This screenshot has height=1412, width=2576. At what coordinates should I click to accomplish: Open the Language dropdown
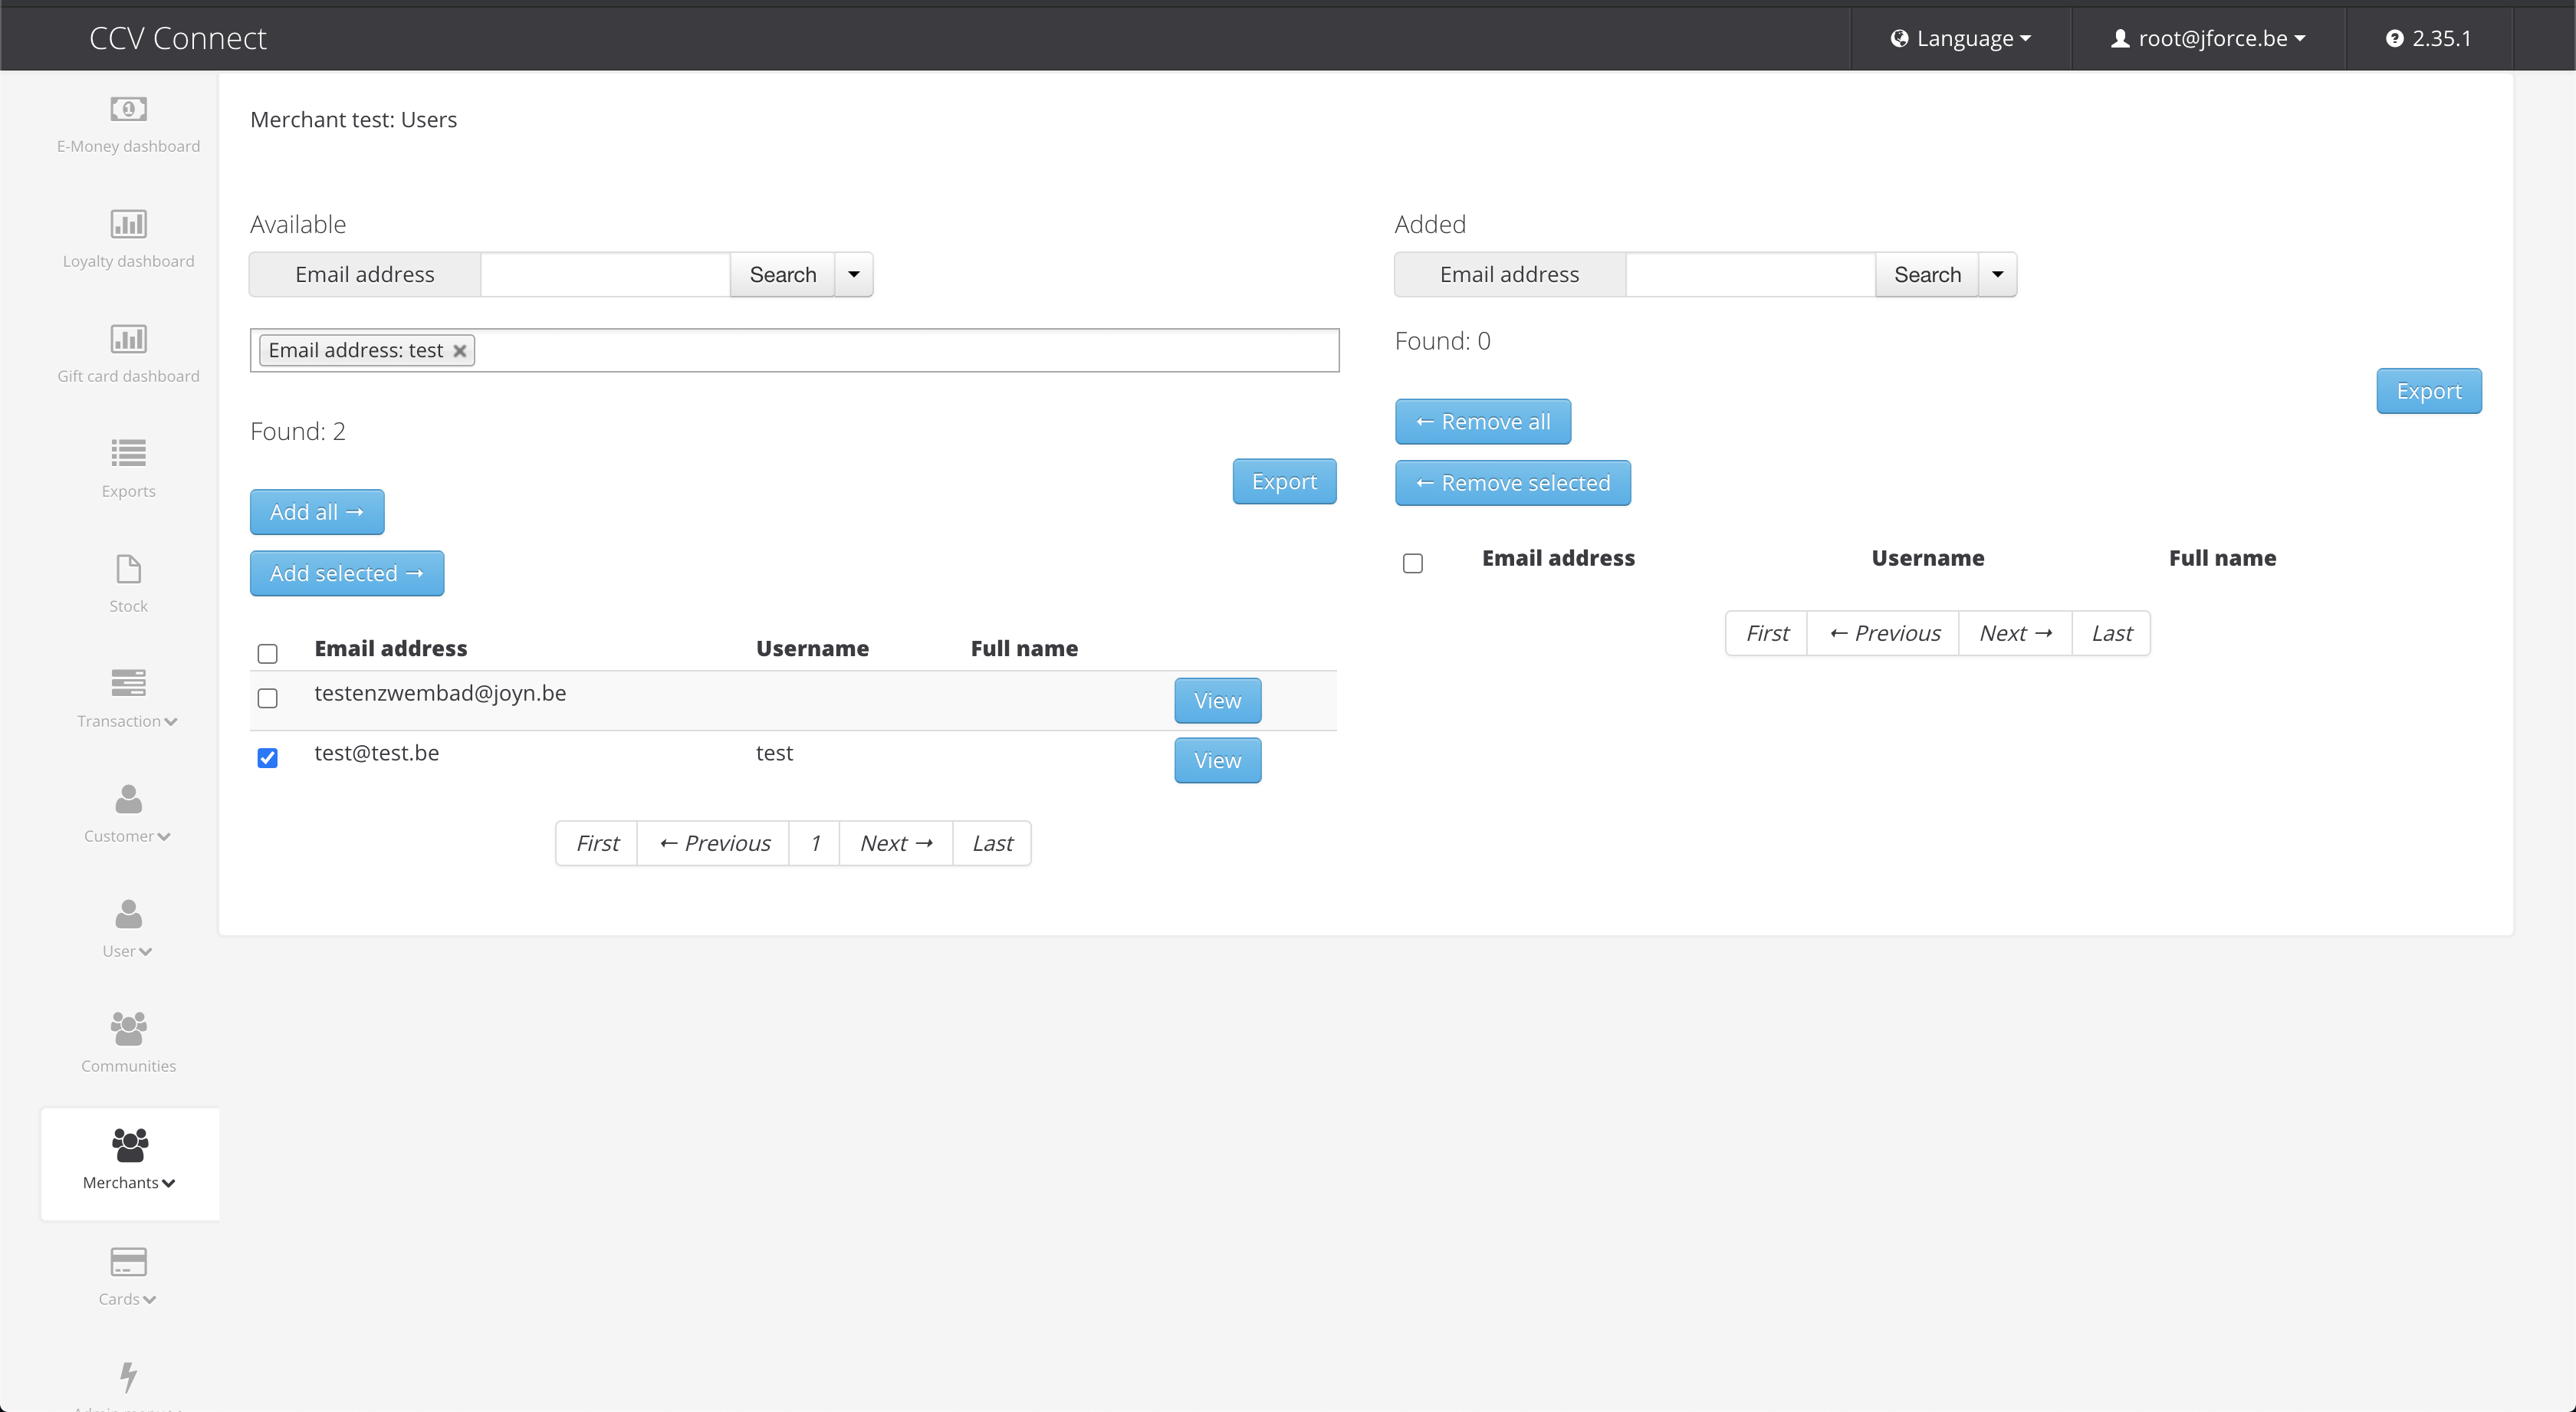(x=1960, y=38)
